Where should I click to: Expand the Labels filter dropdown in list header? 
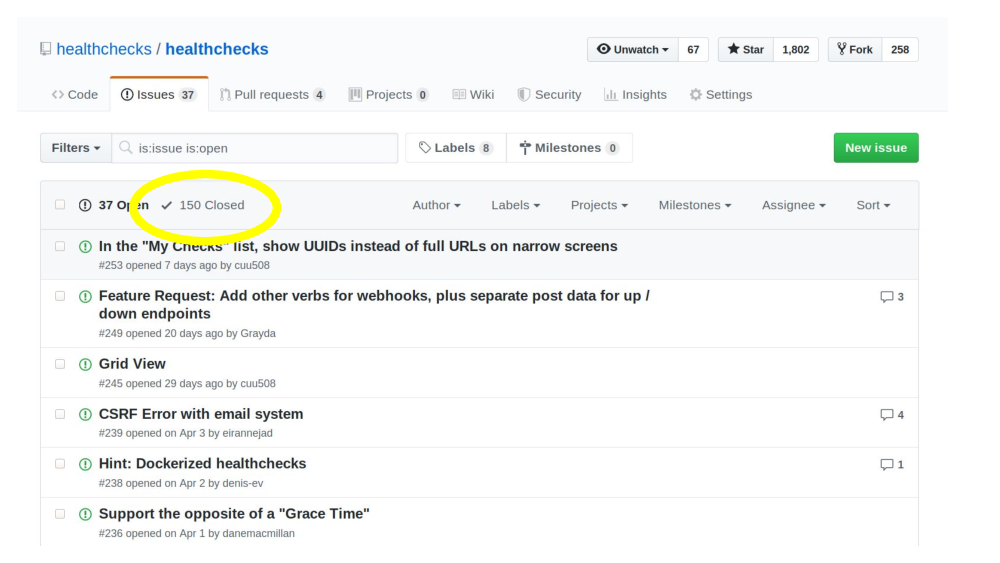[x=515, y=205]
